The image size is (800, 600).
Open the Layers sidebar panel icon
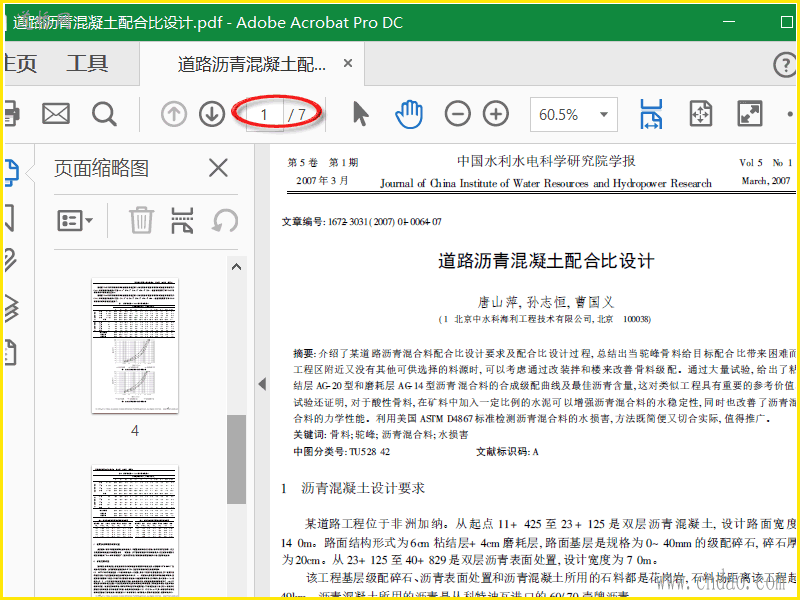pos(12,308)
